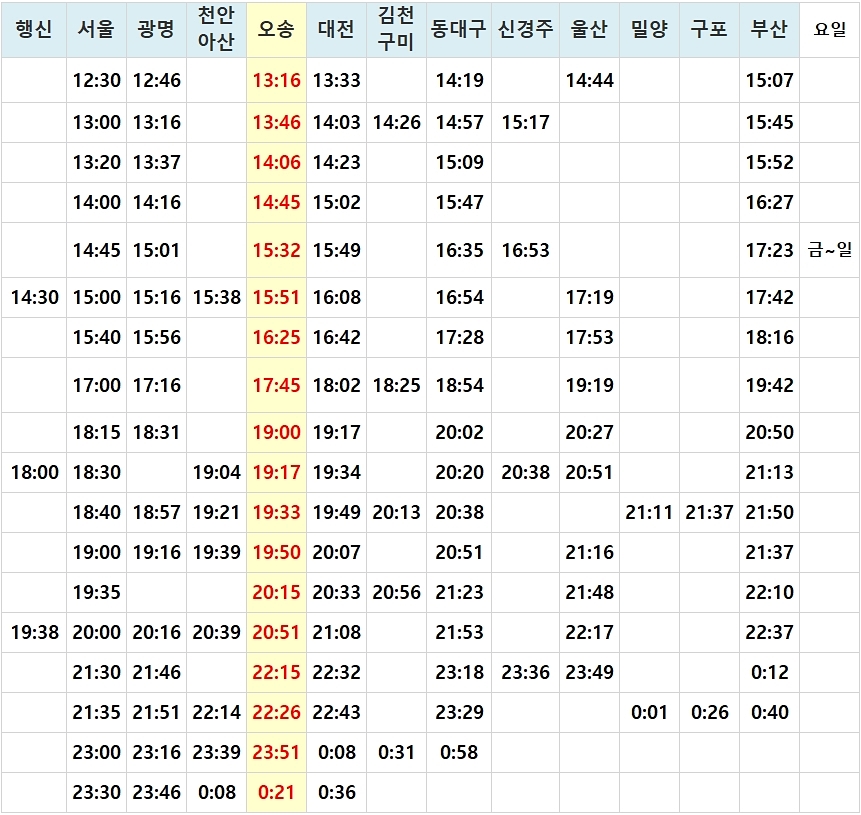
Task: Select the 김천구미 time 18:25
Action: click(x=396, y=386)
